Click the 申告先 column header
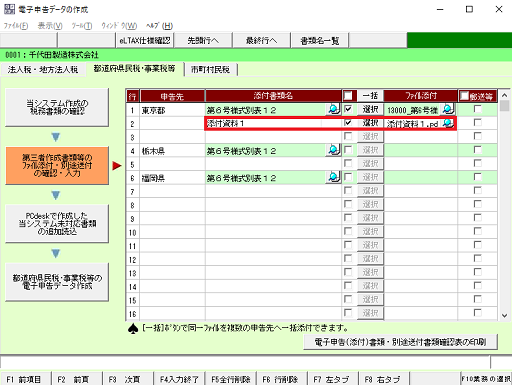The image size is (512, 385). click(x=172, y=96)
